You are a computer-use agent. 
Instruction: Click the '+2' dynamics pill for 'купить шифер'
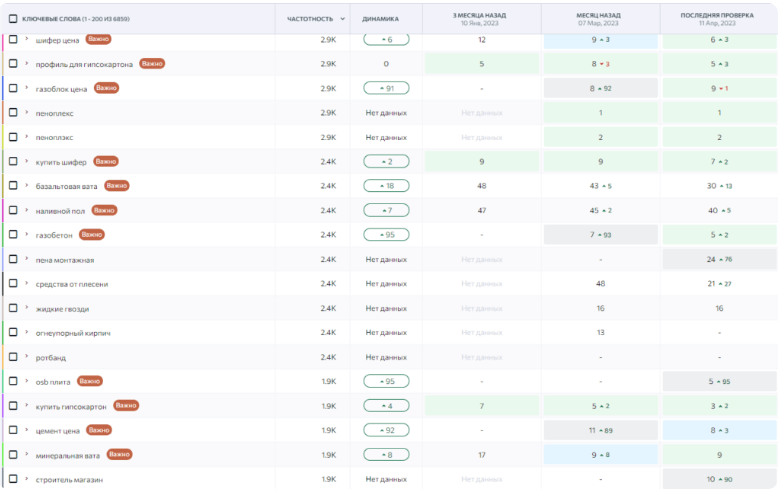387,161
